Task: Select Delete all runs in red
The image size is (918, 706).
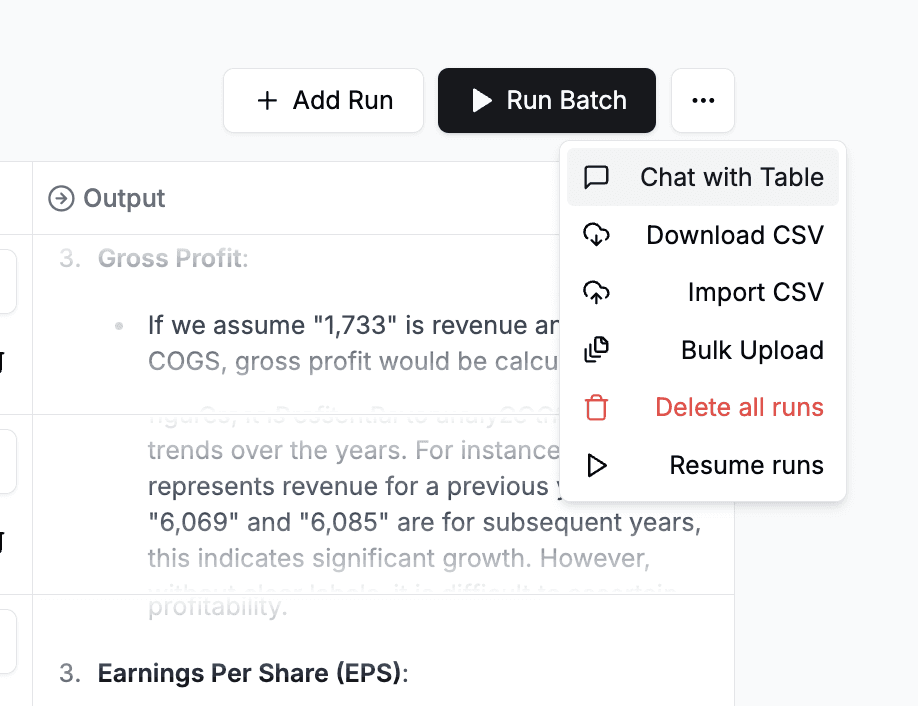Action: pyautogui.click(x=703, y=407)
